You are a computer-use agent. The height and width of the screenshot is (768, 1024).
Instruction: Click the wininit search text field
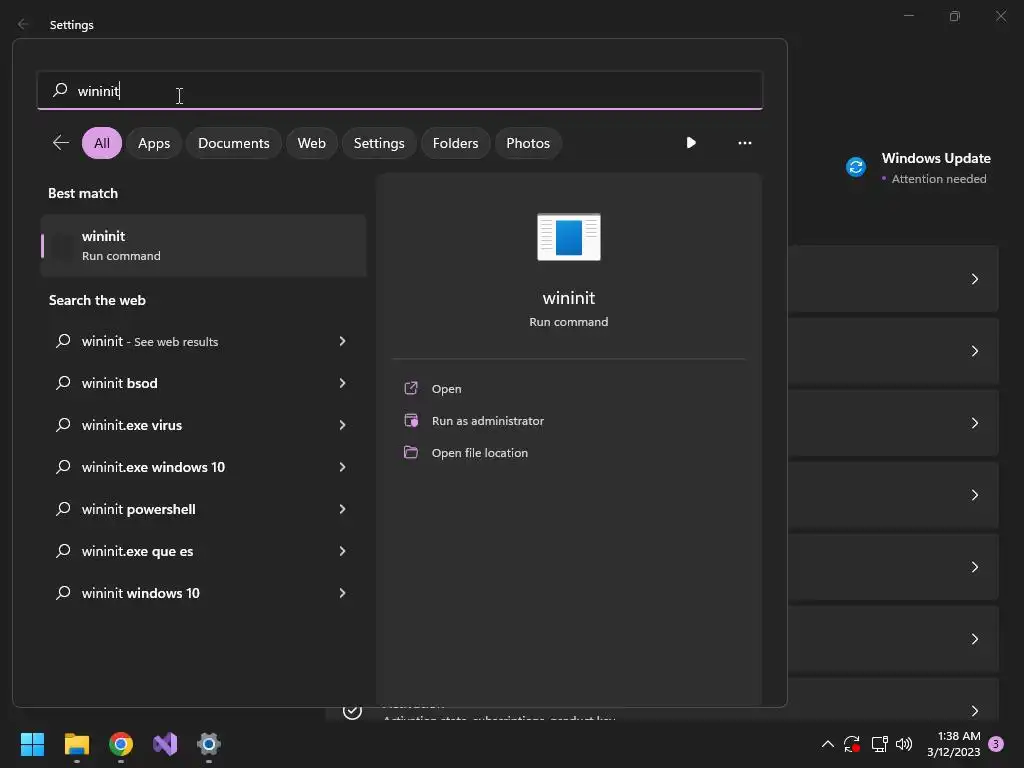click(x=400, y=90)
